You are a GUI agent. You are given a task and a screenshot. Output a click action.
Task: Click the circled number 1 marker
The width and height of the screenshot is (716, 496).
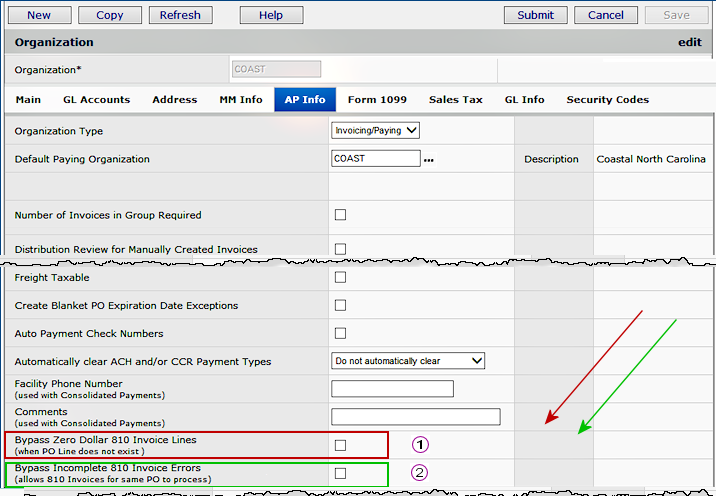click(420, 444)
